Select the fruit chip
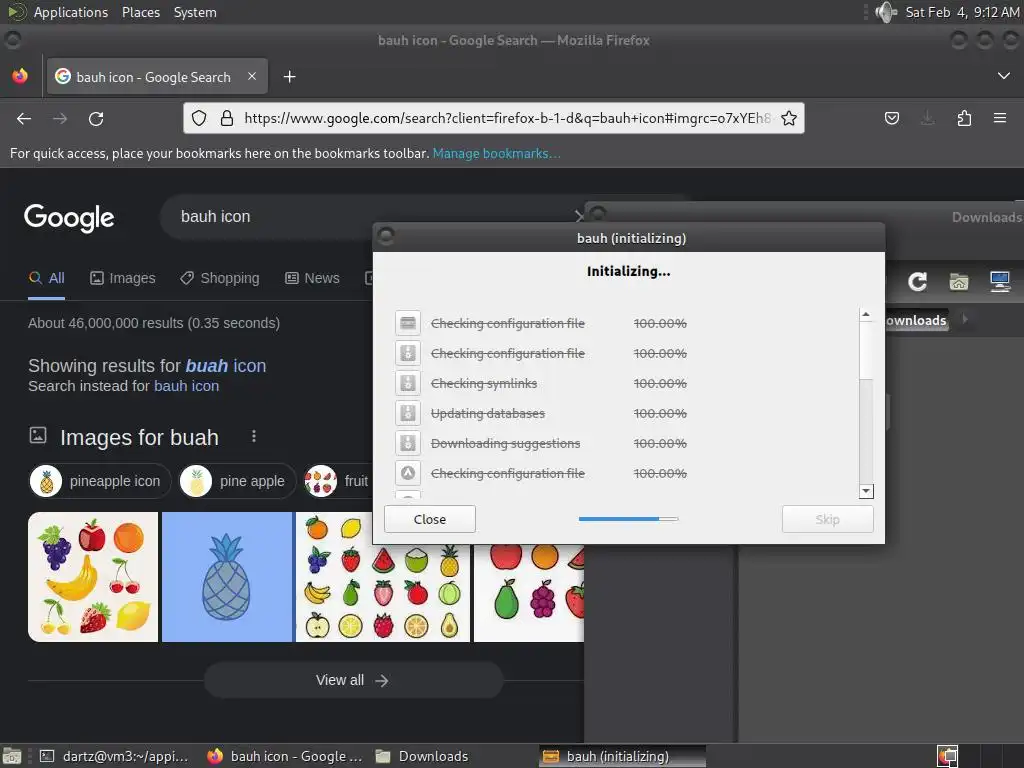Viewport: 1024px width, 768px height. tap(338, 481)
